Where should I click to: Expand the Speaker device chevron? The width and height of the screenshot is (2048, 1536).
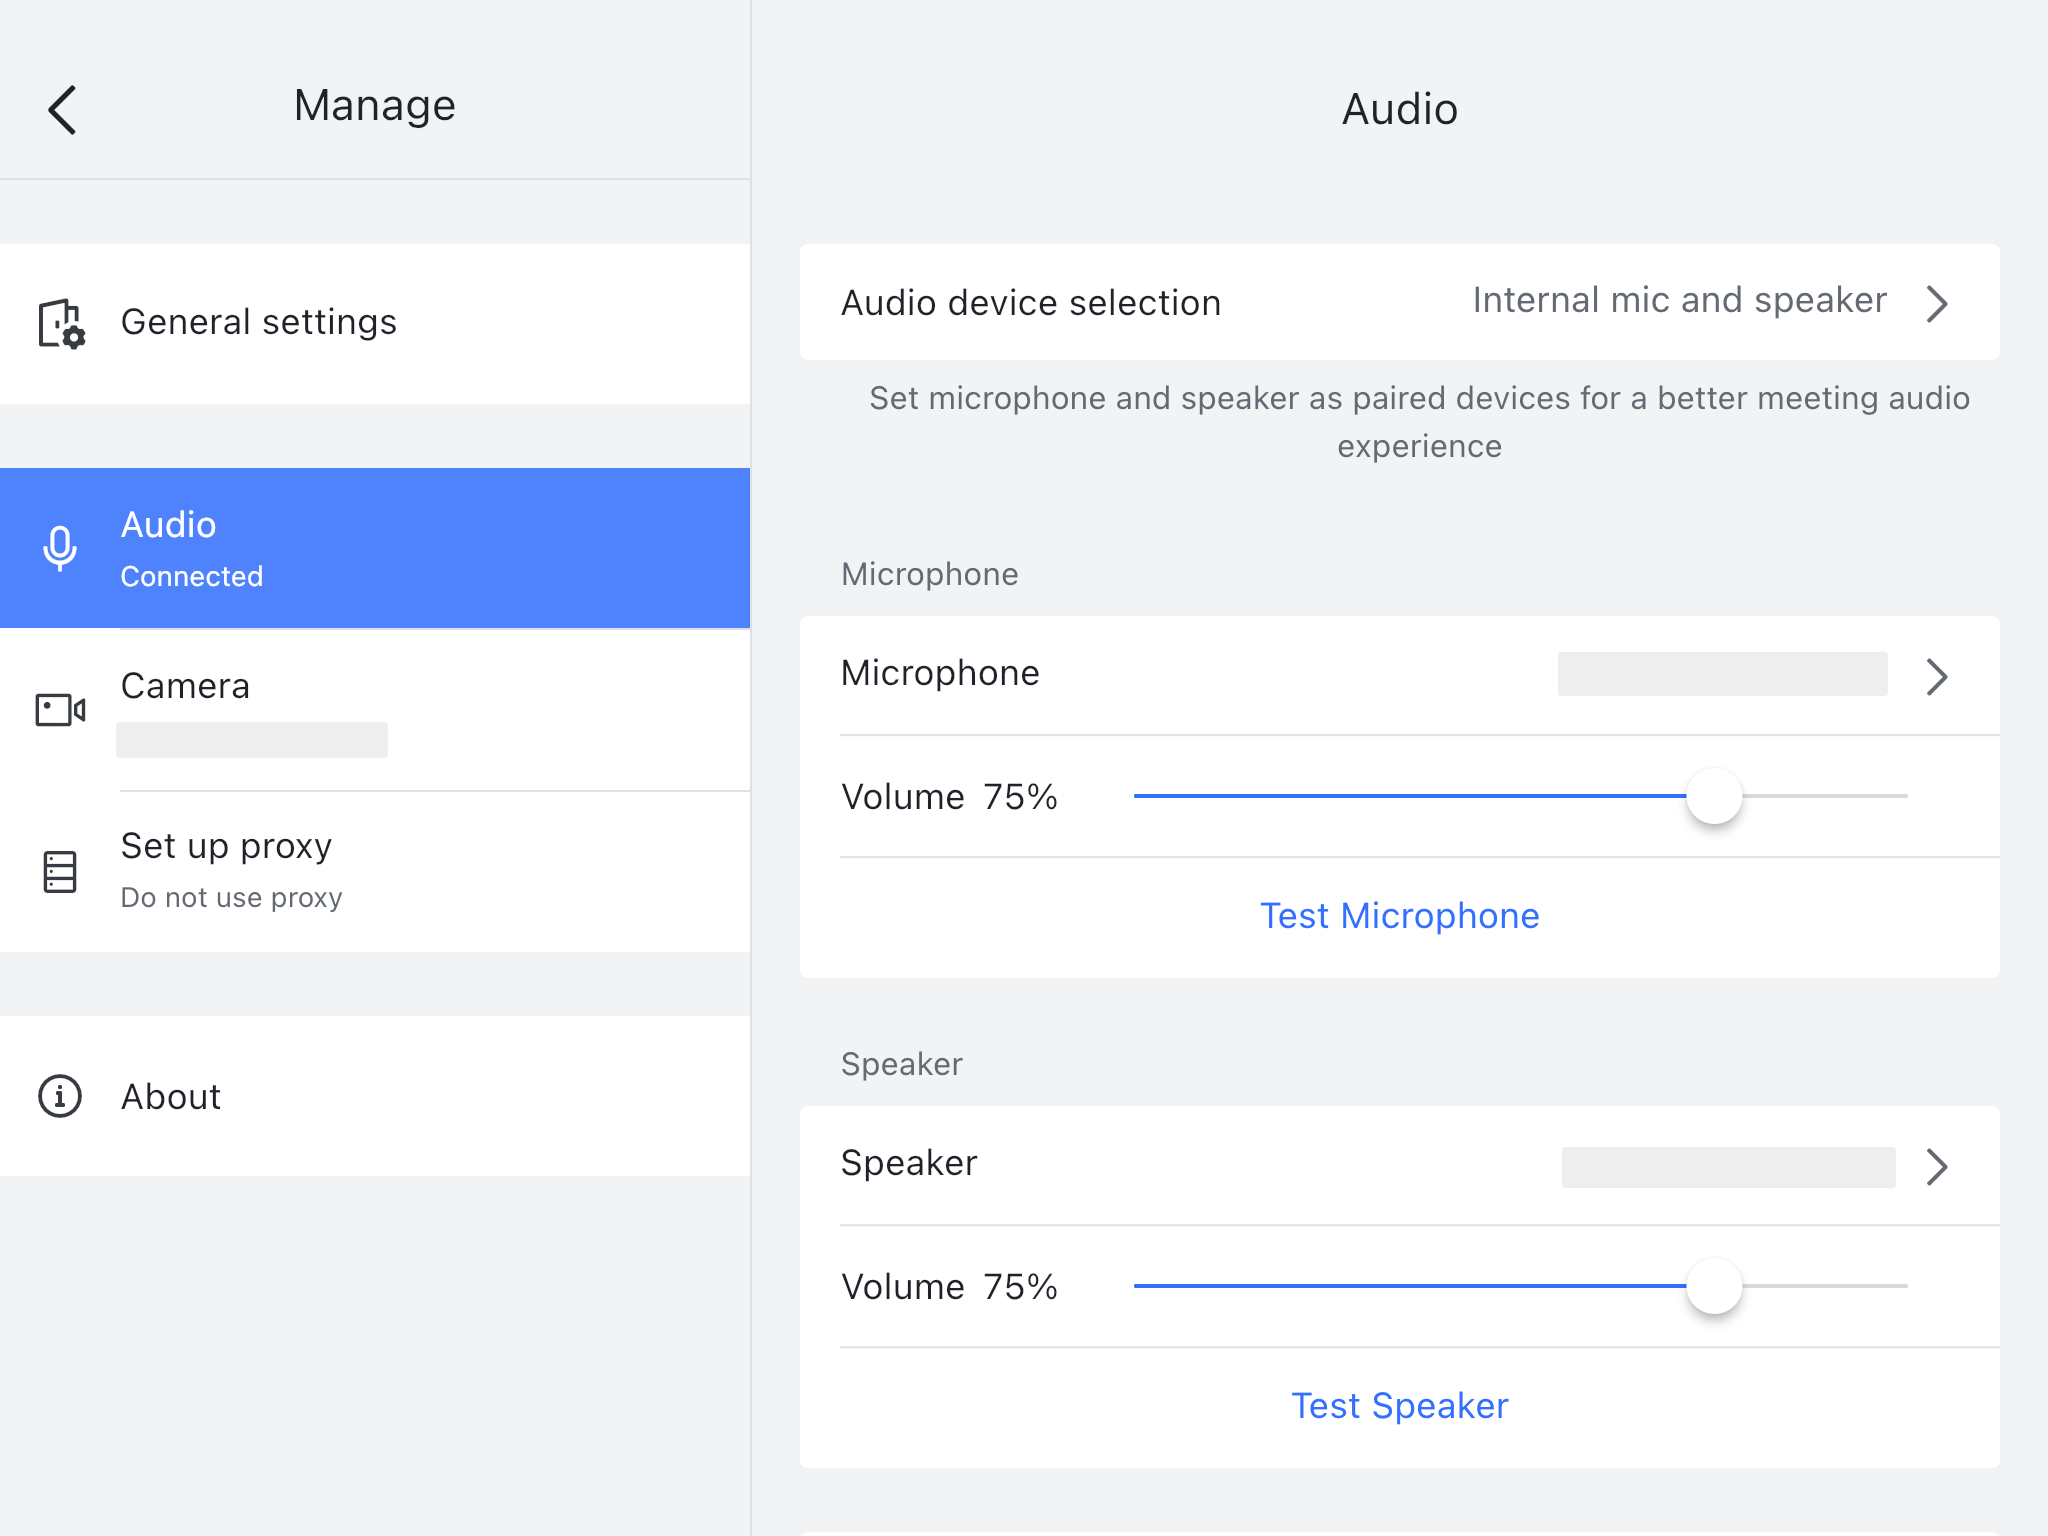point(1937,1167)
